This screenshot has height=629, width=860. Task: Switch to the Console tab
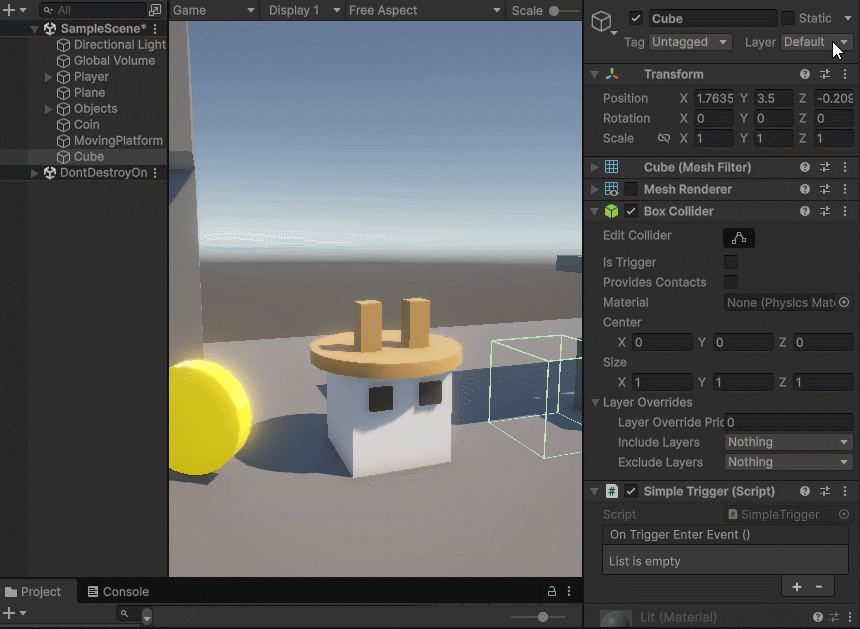click(x=118, y=592)
